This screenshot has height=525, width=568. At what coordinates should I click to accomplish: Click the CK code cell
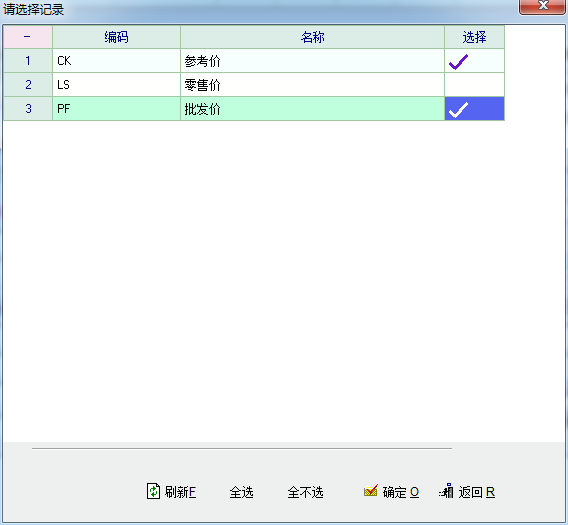(116, 61)
